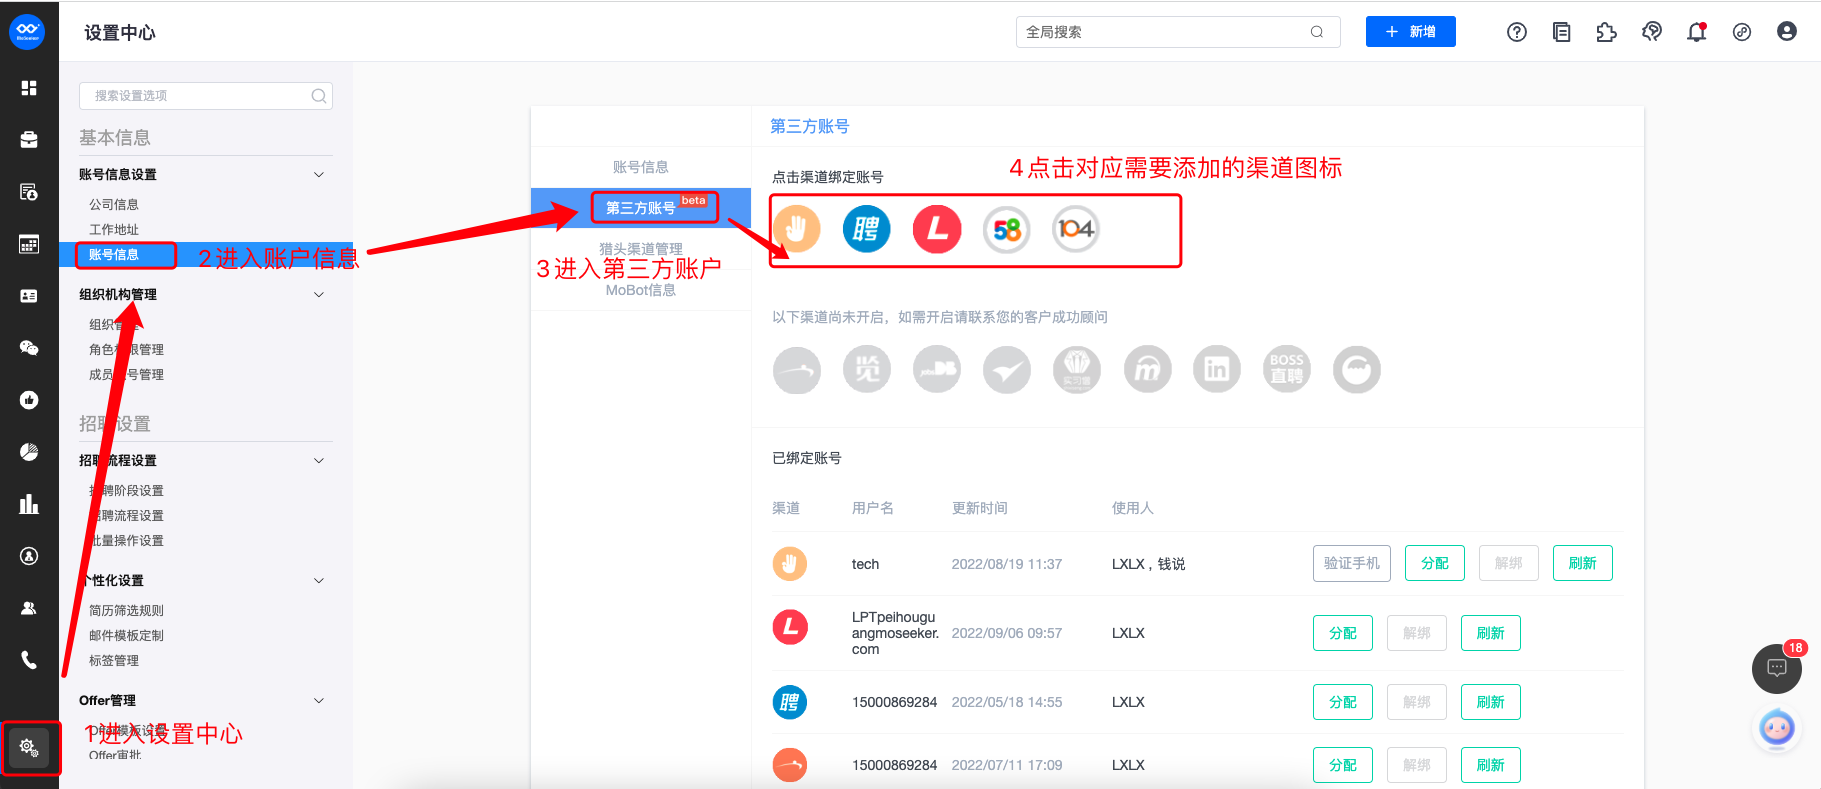The width and height of the screenshot is (1821, 789).
Task: Open the pie chart icon in sidebar
Action: (29, 452)
